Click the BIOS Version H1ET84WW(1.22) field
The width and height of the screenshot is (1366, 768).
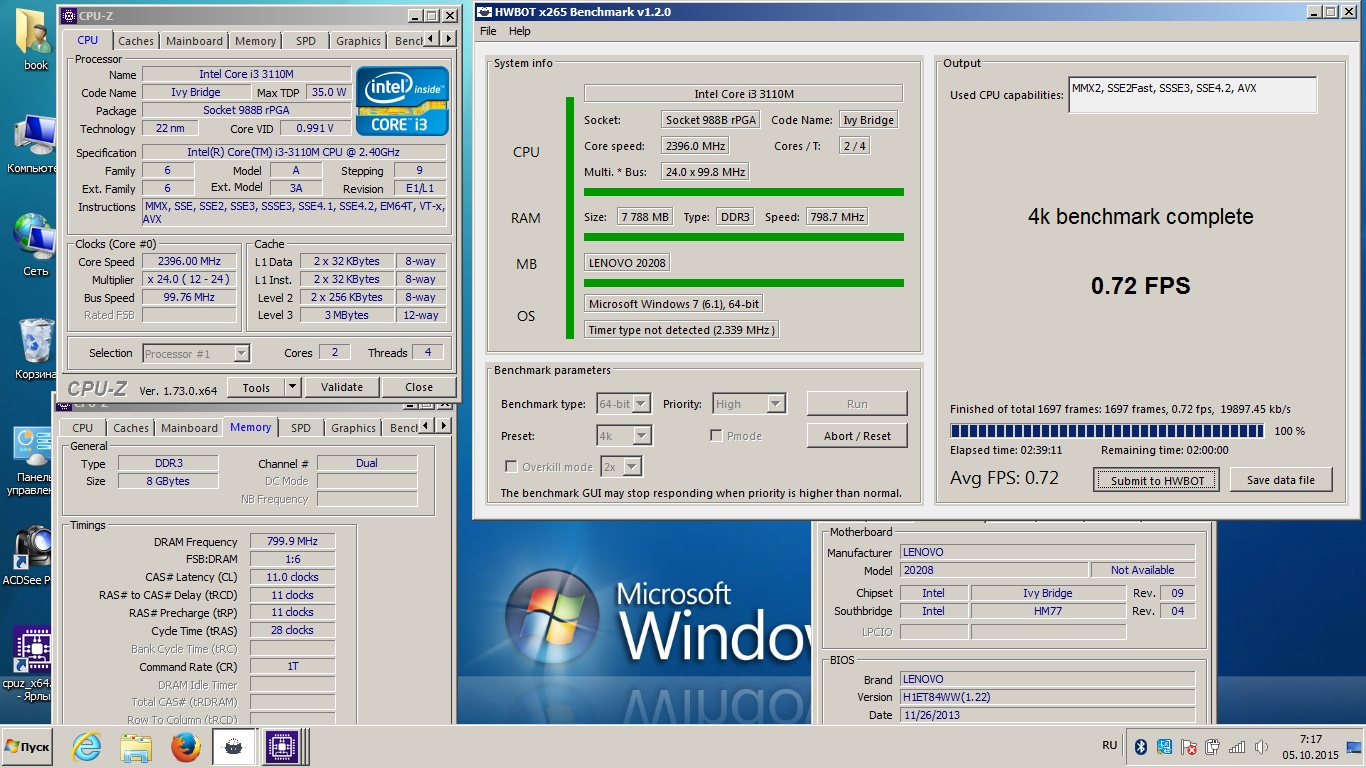pos(1047,697)
